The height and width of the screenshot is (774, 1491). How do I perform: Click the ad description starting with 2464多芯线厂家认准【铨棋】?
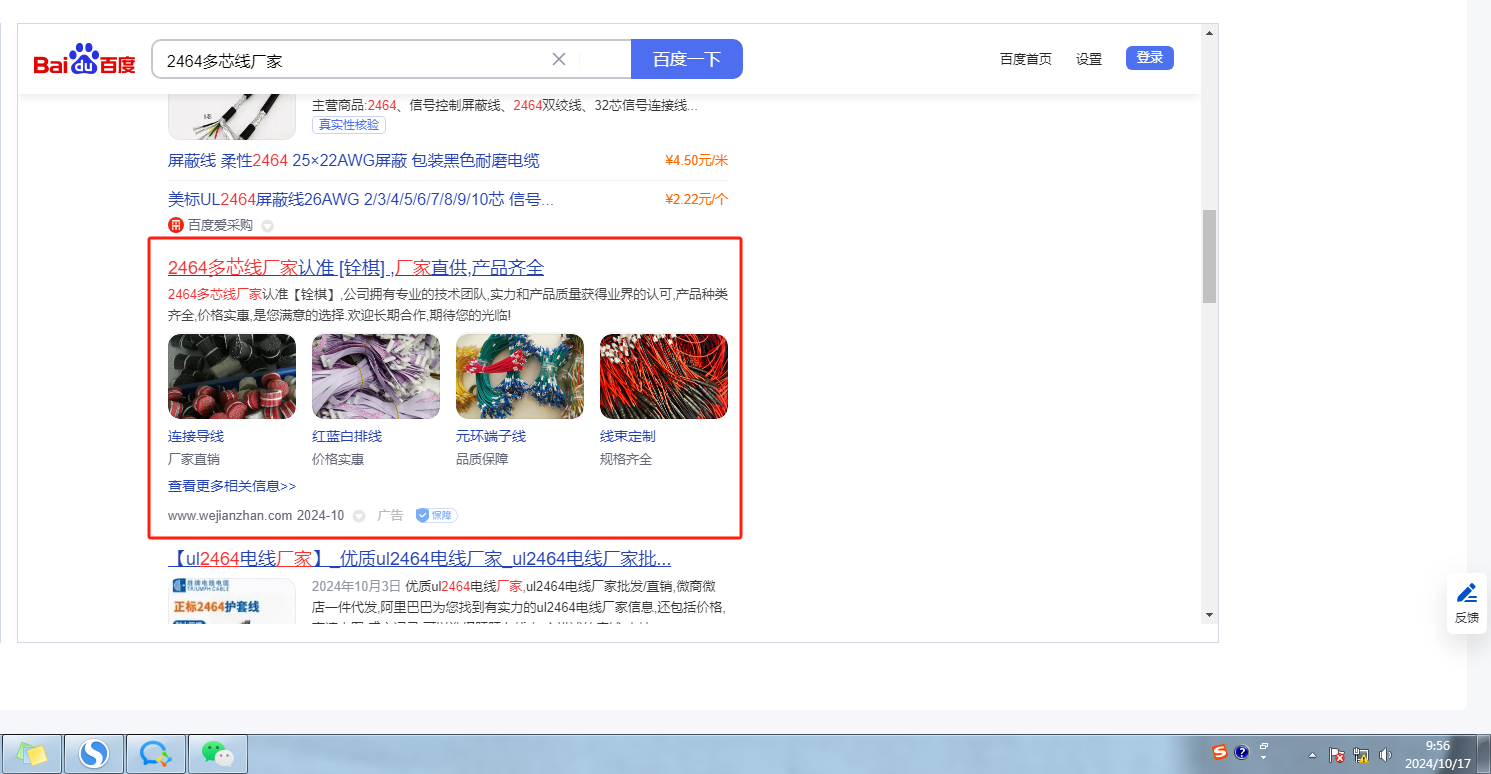tap(448, 305)
